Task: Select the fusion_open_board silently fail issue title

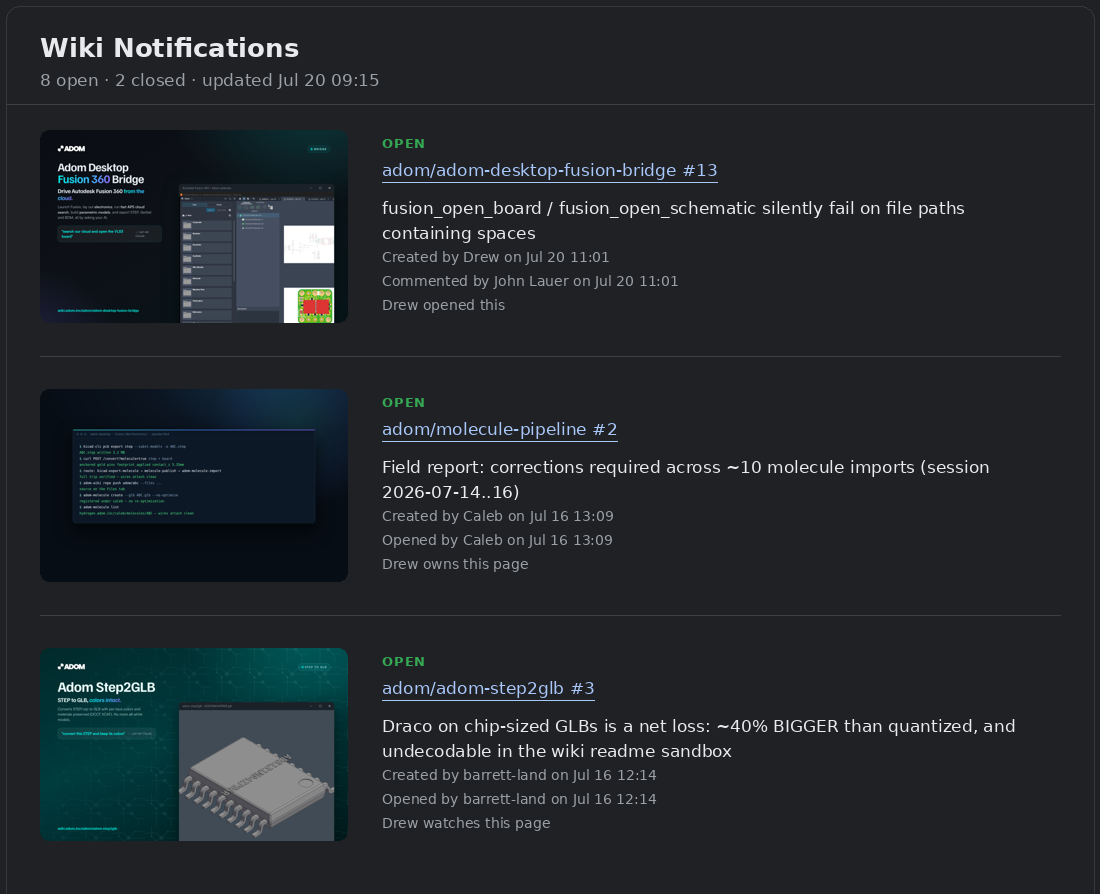Action: (673, 221)
